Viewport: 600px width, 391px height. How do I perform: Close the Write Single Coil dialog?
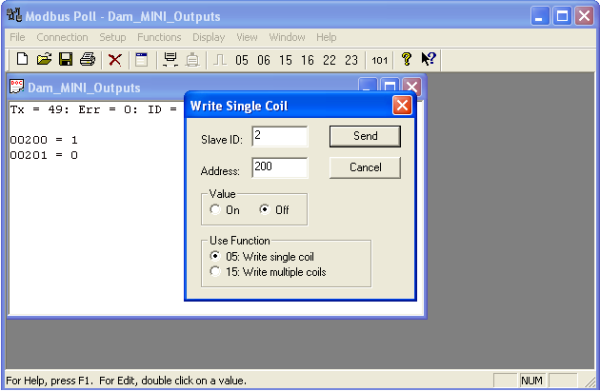[x=402, y=105]
